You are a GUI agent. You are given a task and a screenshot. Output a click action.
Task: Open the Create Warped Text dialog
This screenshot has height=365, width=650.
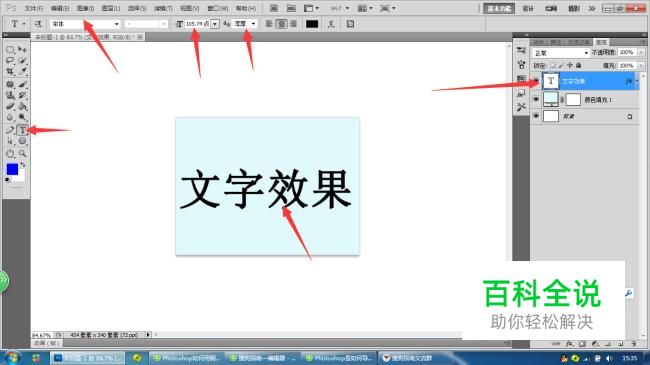tap(331, 24)
